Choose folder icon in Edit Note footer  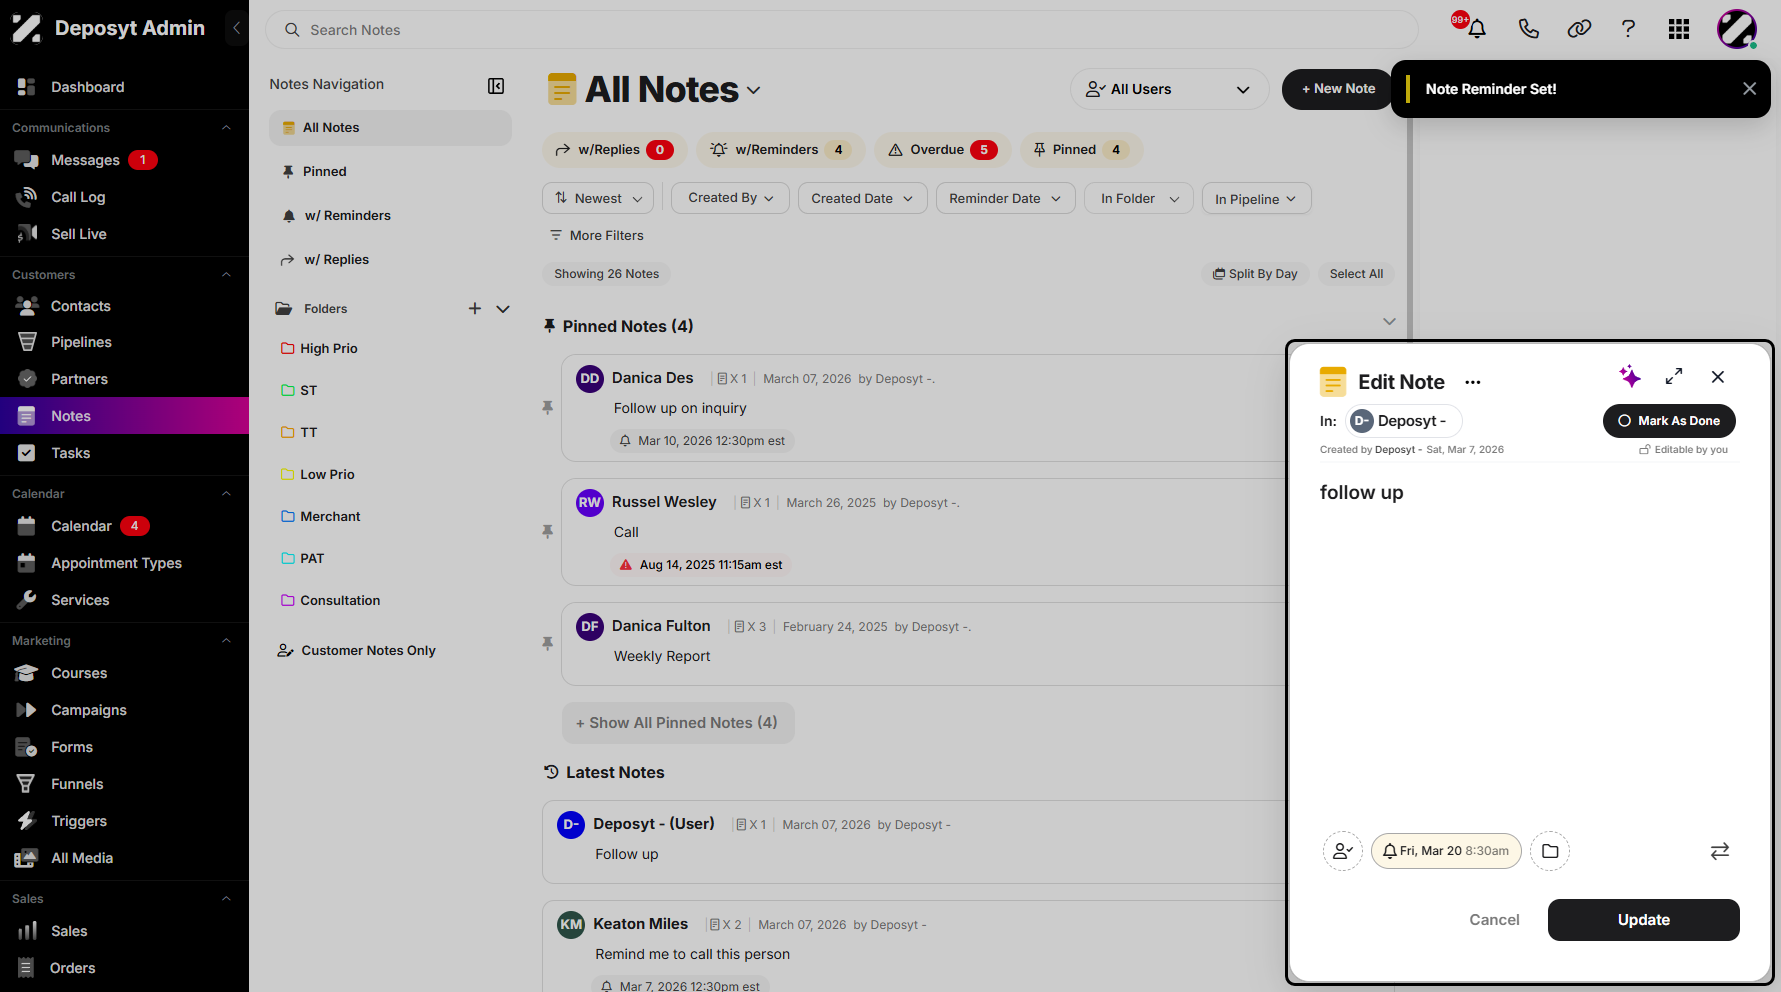(x=1550, y=851)
